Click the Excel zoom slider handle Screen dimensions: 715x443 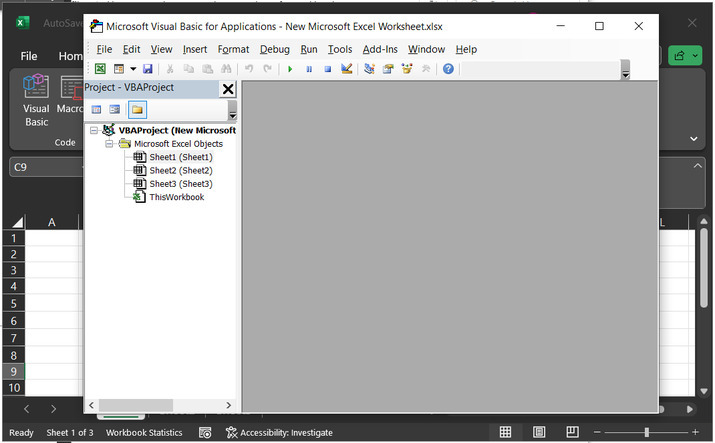(x=647, y=432)
